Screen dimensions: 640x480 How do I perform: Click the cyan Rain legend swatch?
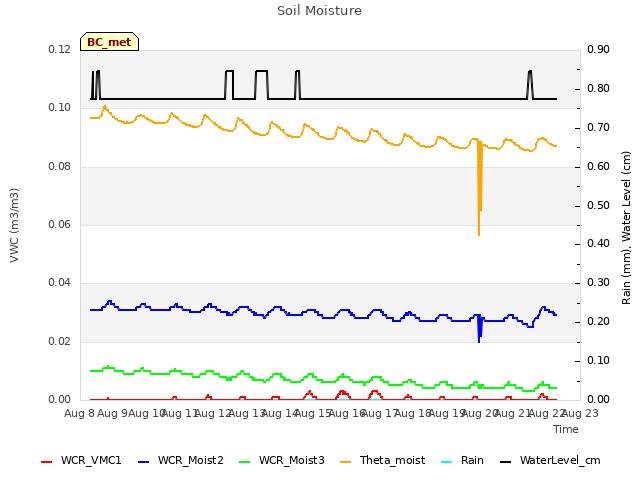point(447,462)
